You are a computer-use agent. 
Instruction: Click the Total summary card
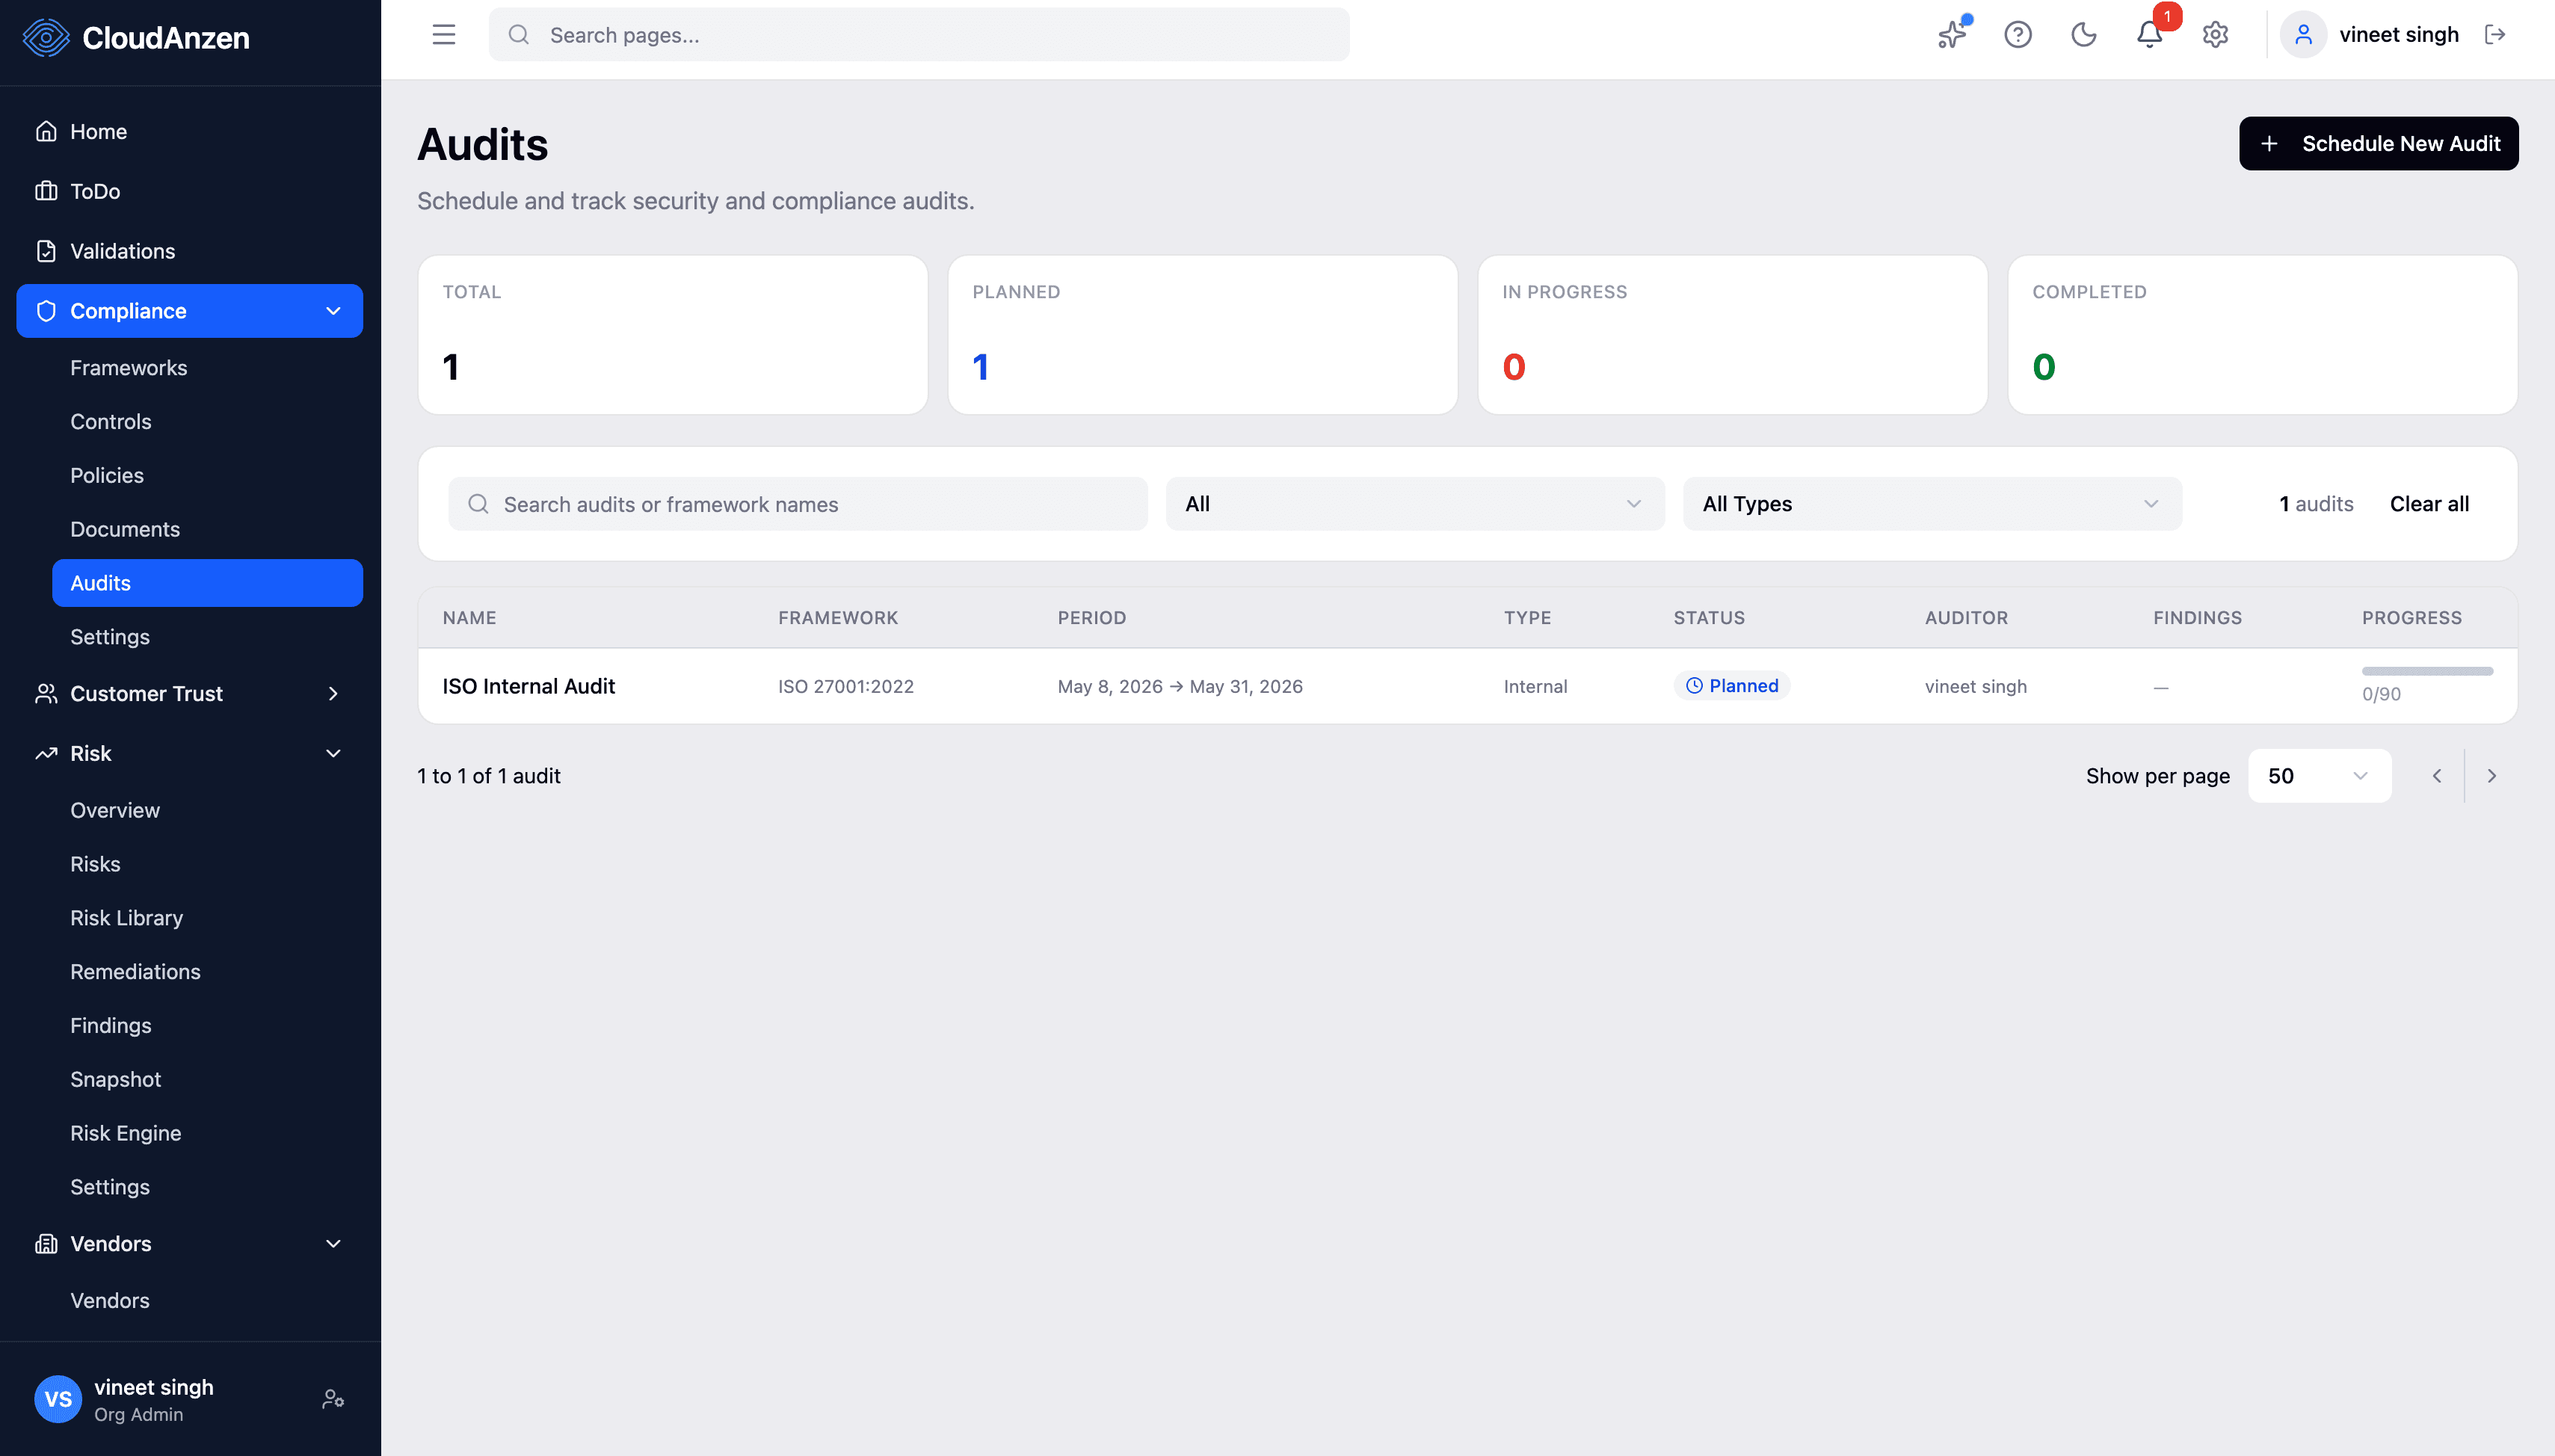pyautogui.click(x=672, y=335)
